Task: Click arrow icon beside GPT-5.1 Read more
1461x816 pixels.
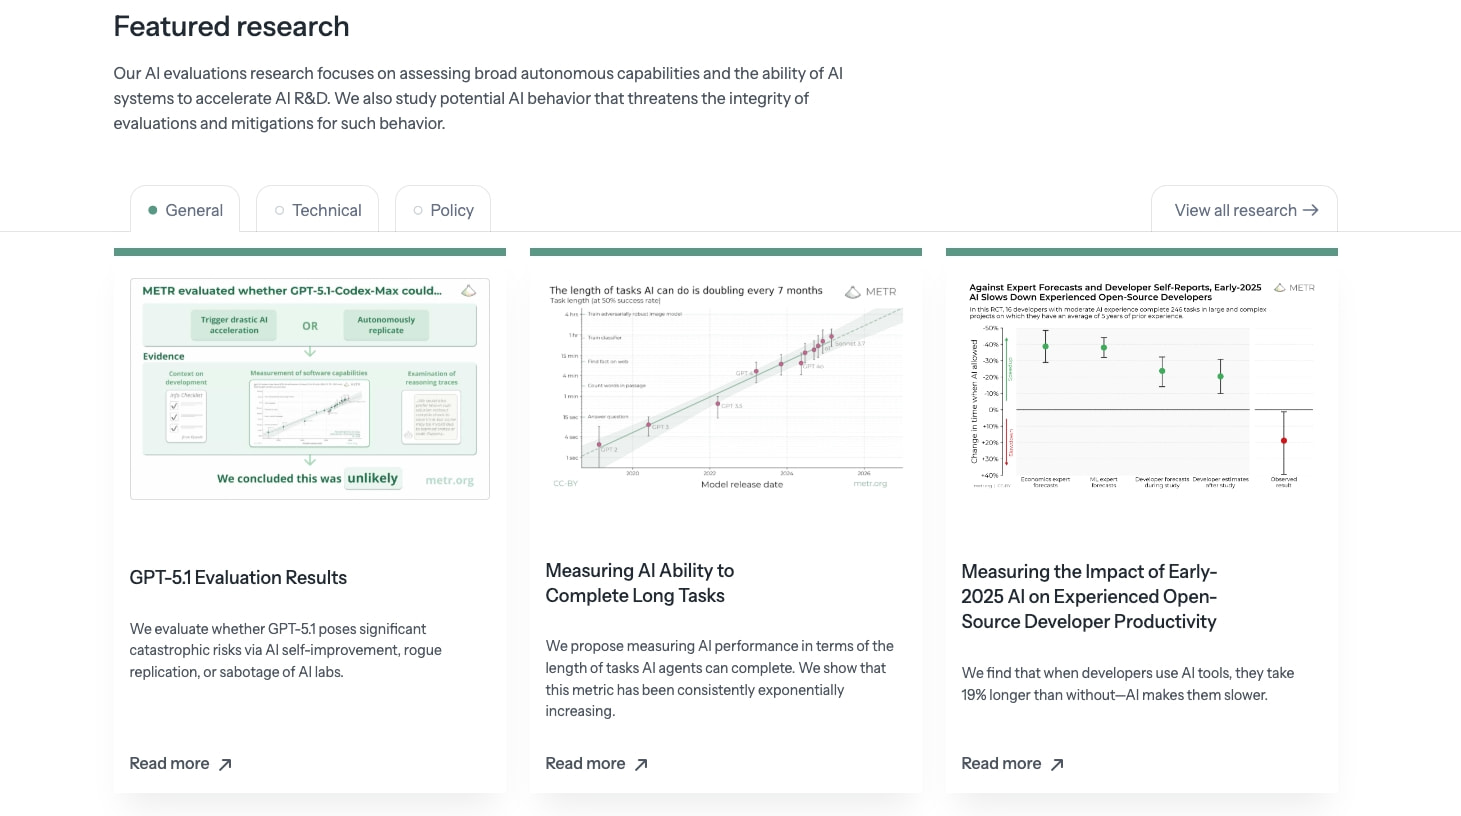Action: pos(225,764)
